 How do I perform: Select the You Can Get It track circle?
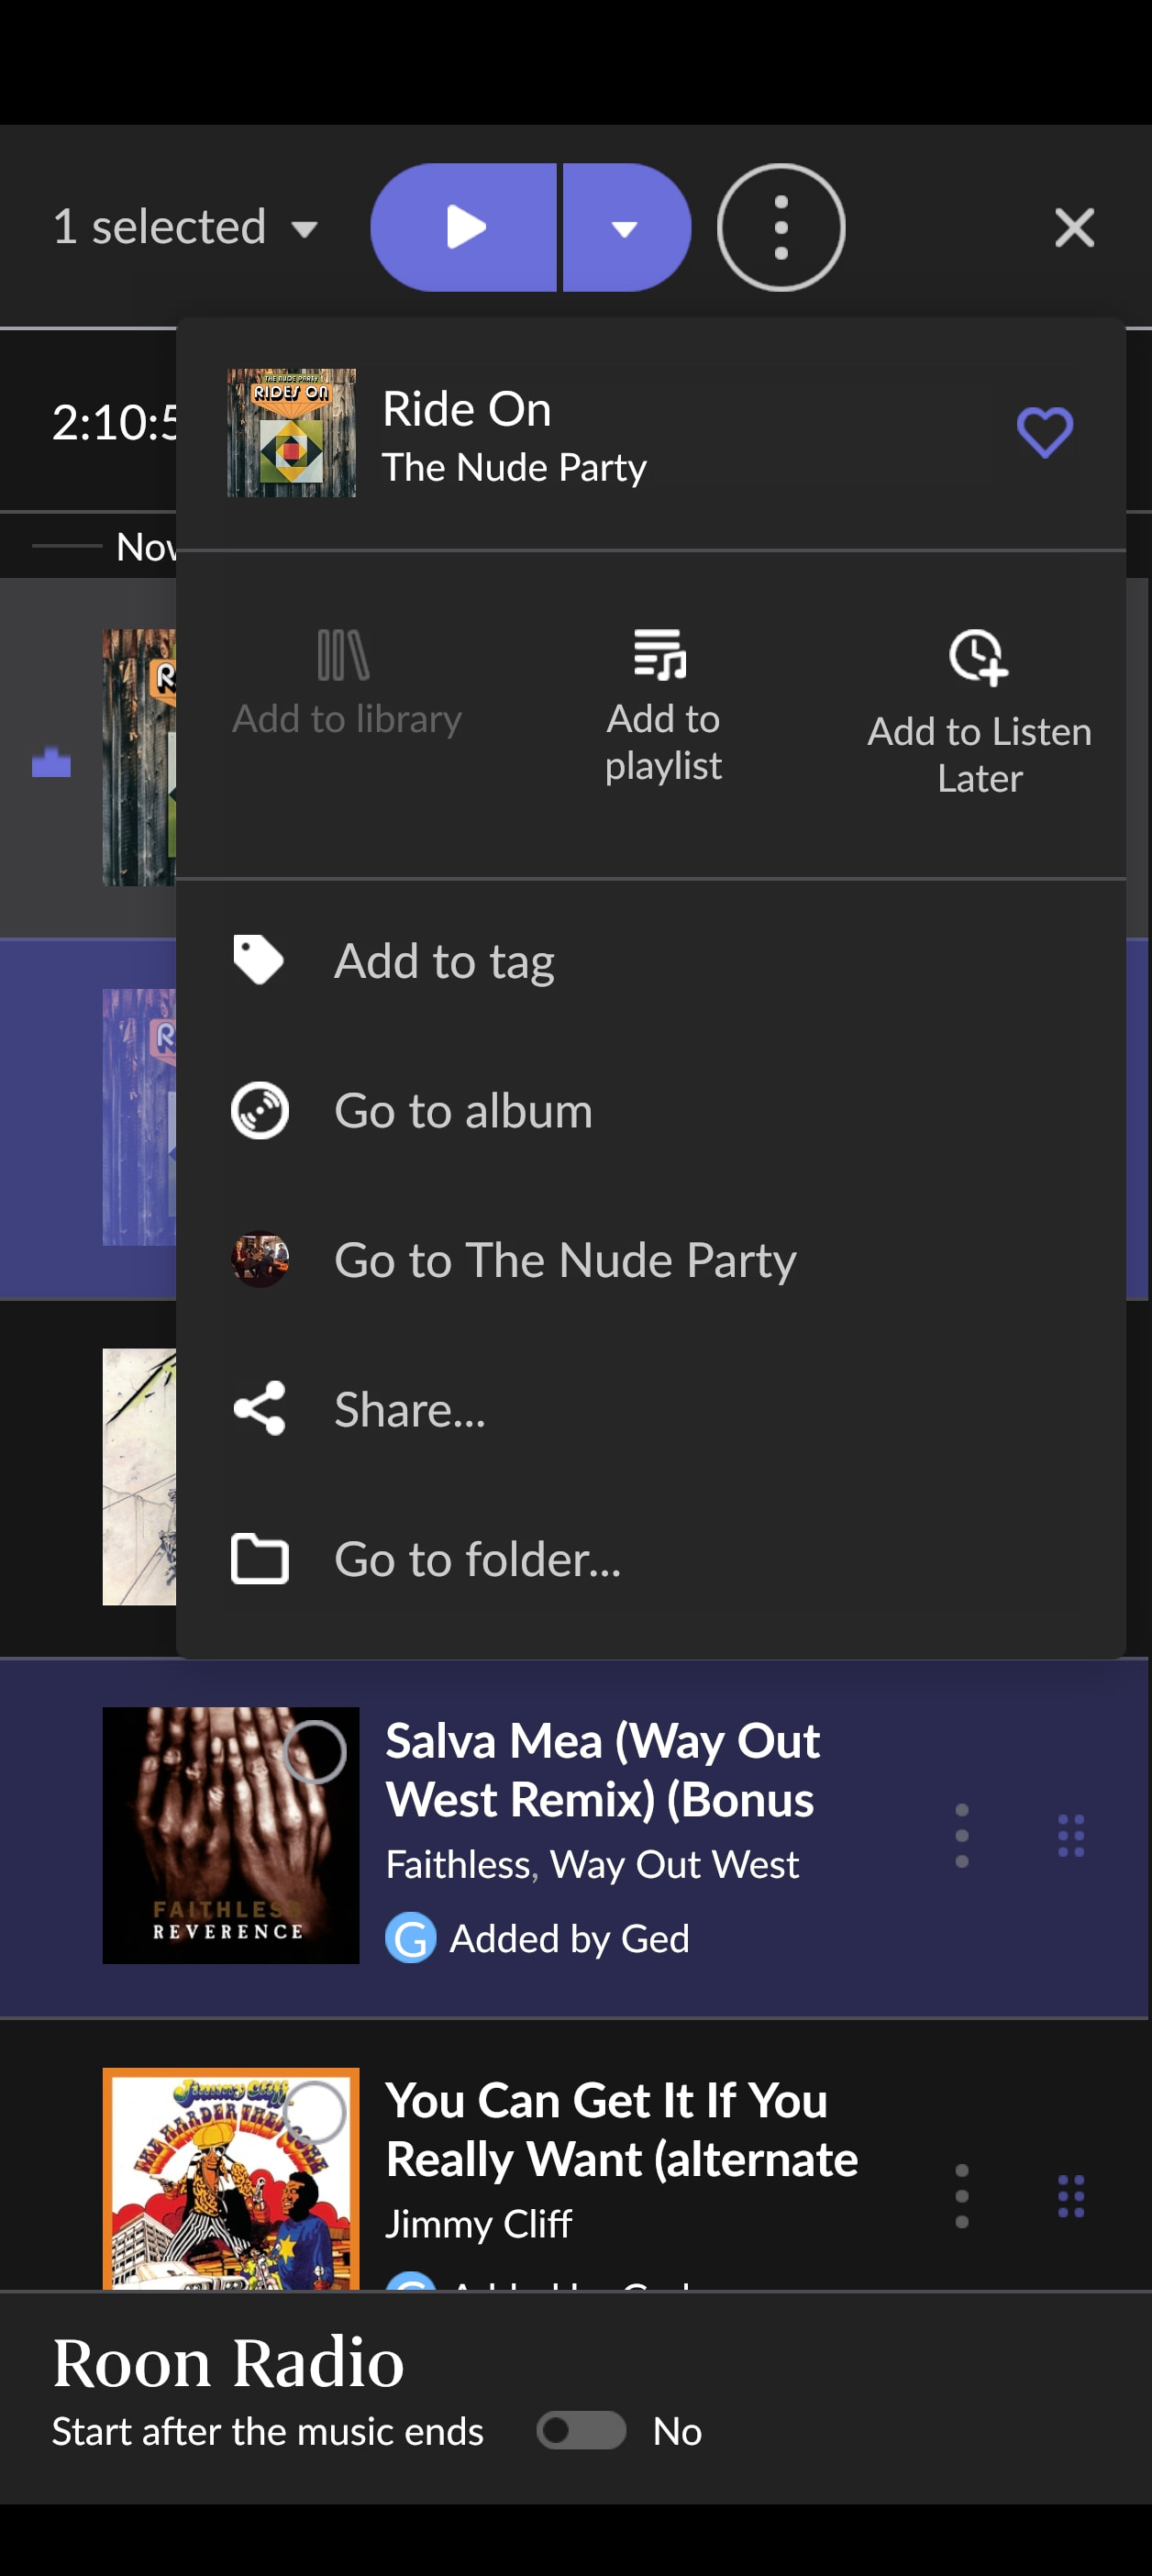[x=314, y=2112]
